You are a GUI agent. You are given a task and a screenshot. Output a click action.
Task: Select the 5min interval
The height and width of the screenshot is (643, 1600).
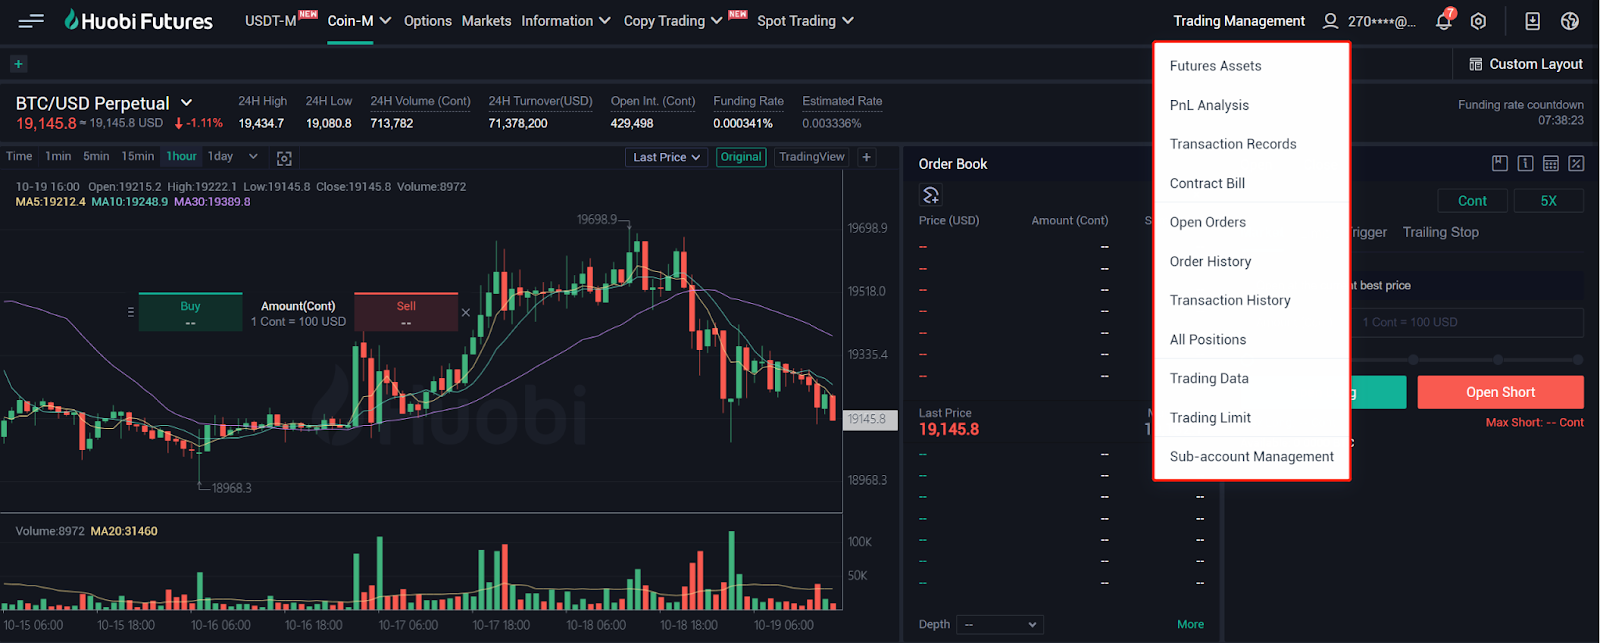[x=96, y=157]
